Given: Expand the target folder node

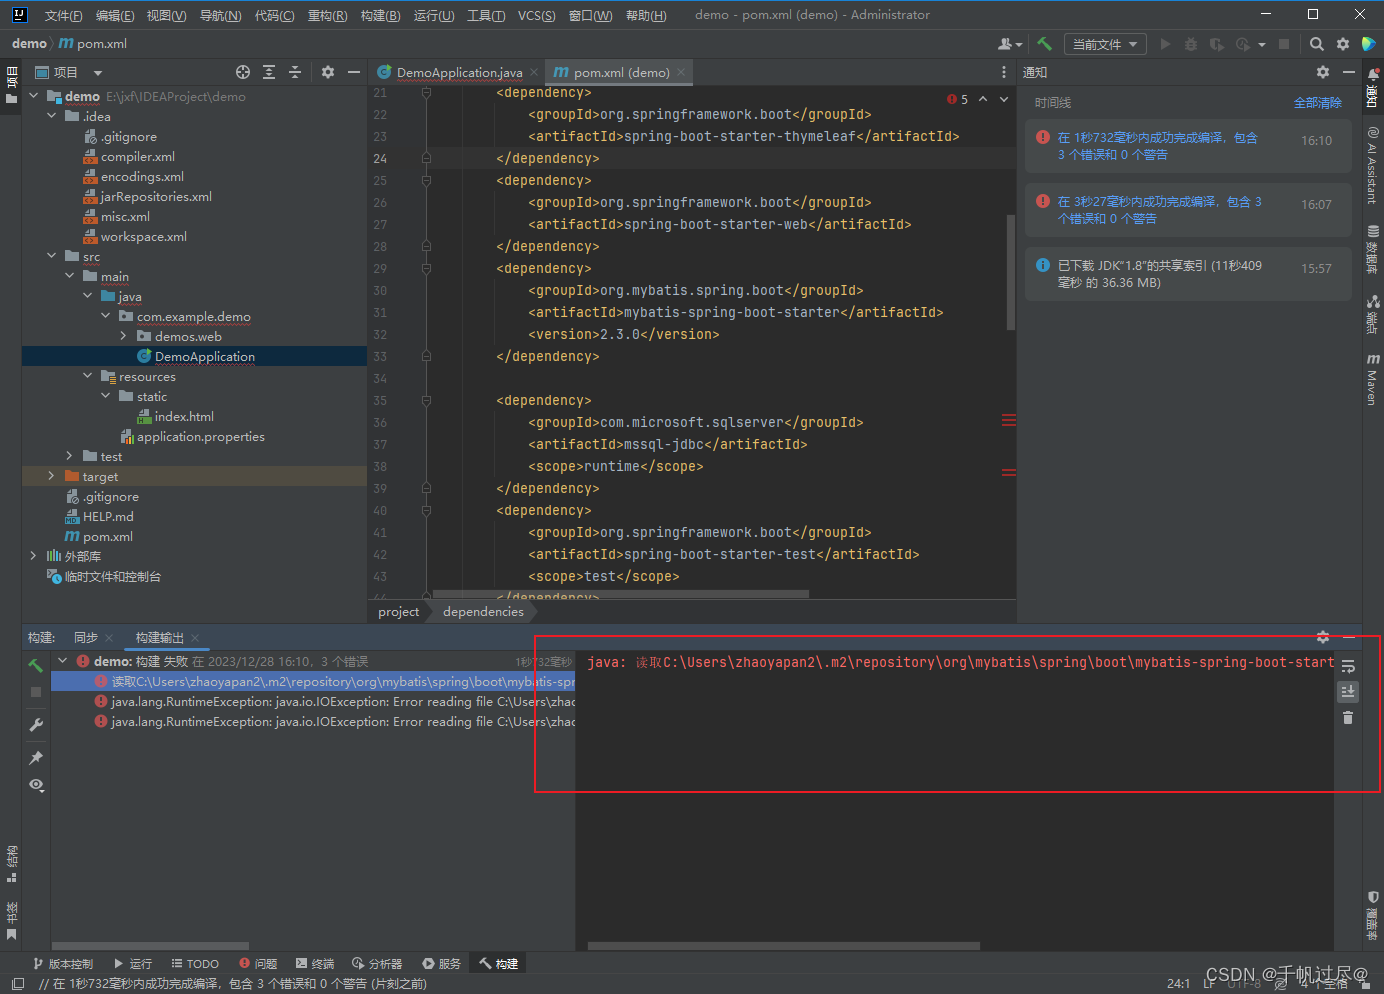Looking at the screenshot, I should pyautogui.click(x=52, y=476).
